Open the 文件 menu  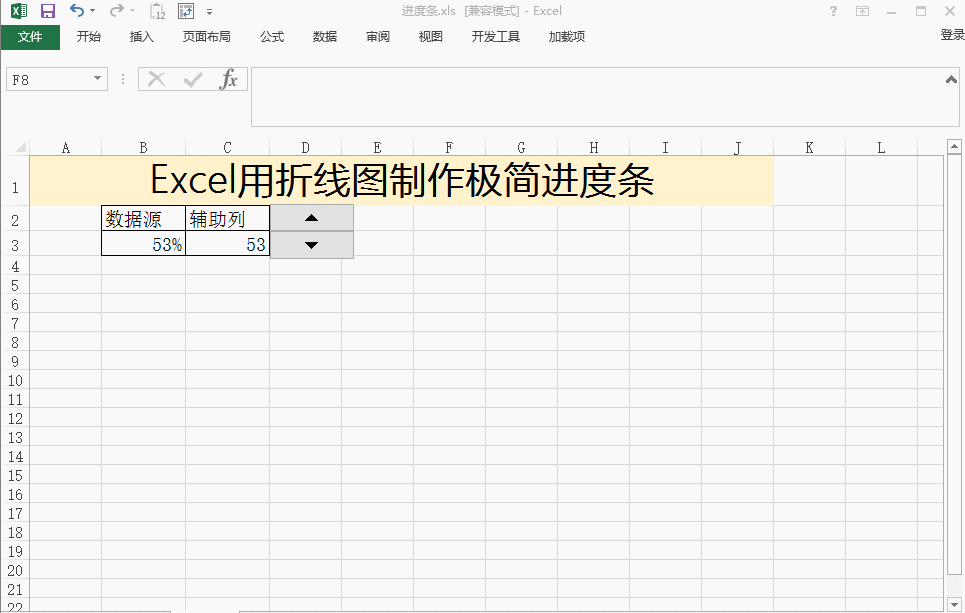31,36
